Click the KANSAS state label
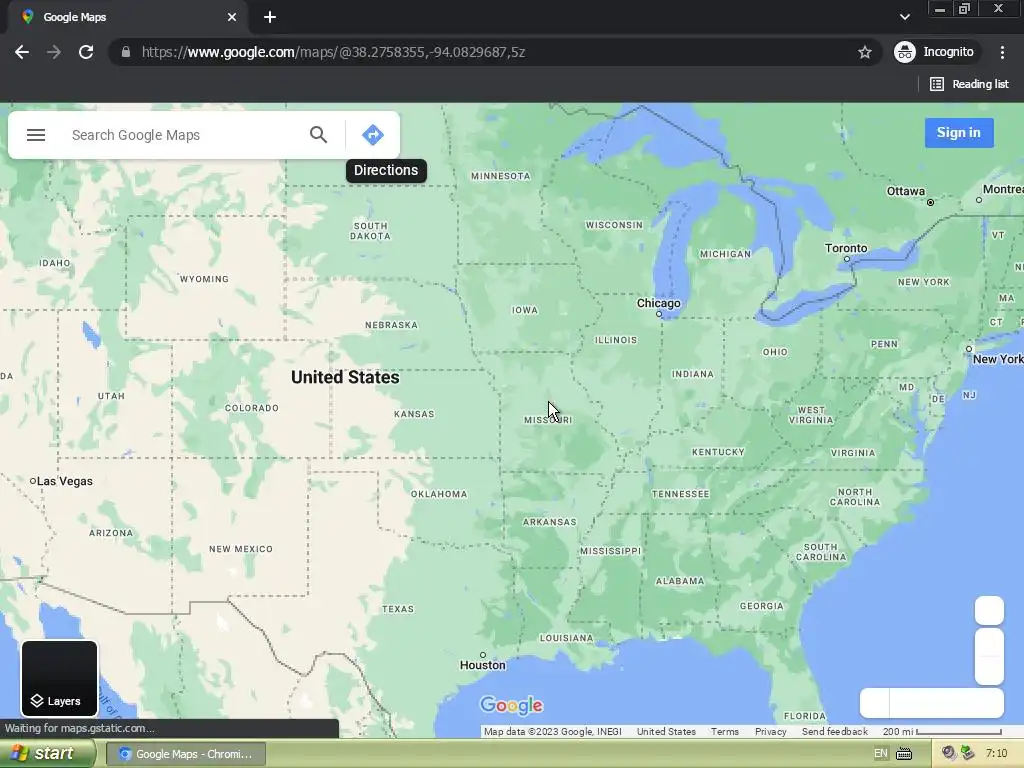Image resolution: width=1024 pixels, height=768 pixels. (x=414, y=414)
